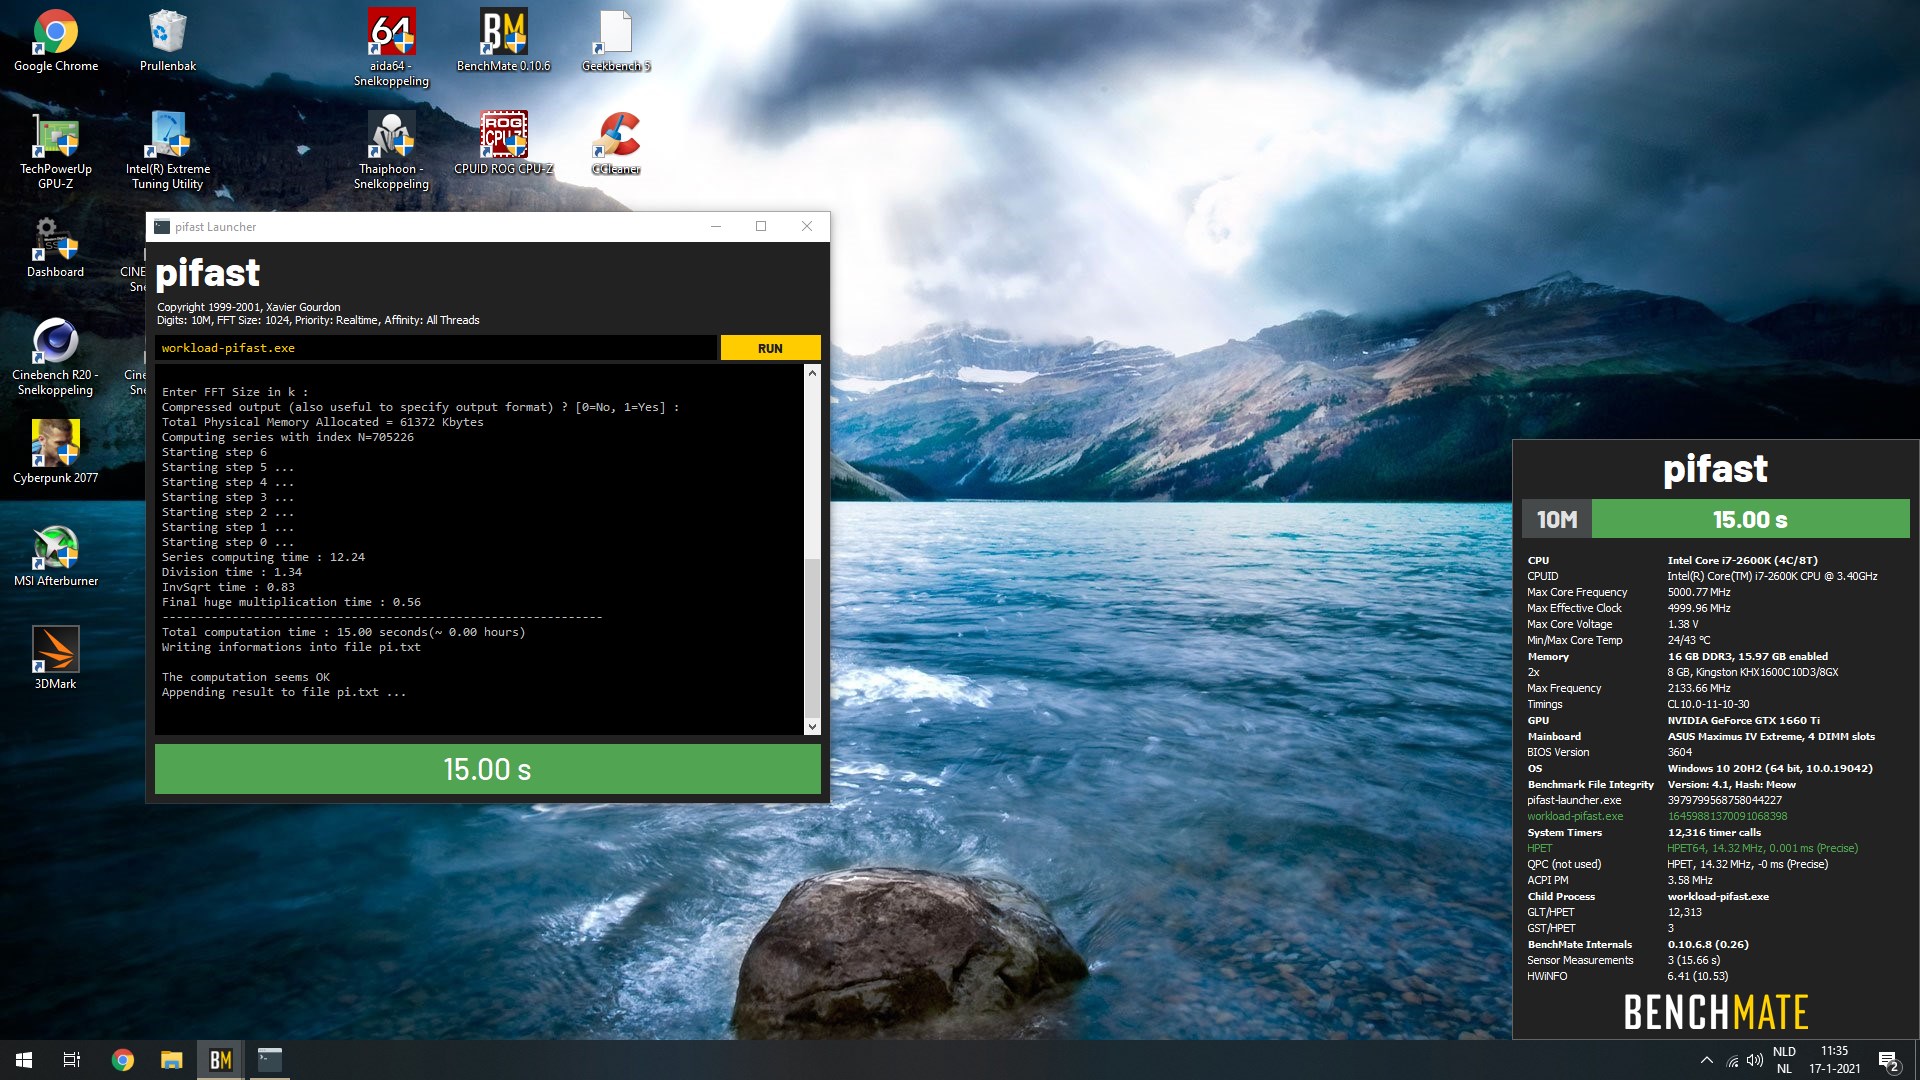Open Google Chrome desktop shortcut
The image size is (1920, 1080).
coord(56,42)
